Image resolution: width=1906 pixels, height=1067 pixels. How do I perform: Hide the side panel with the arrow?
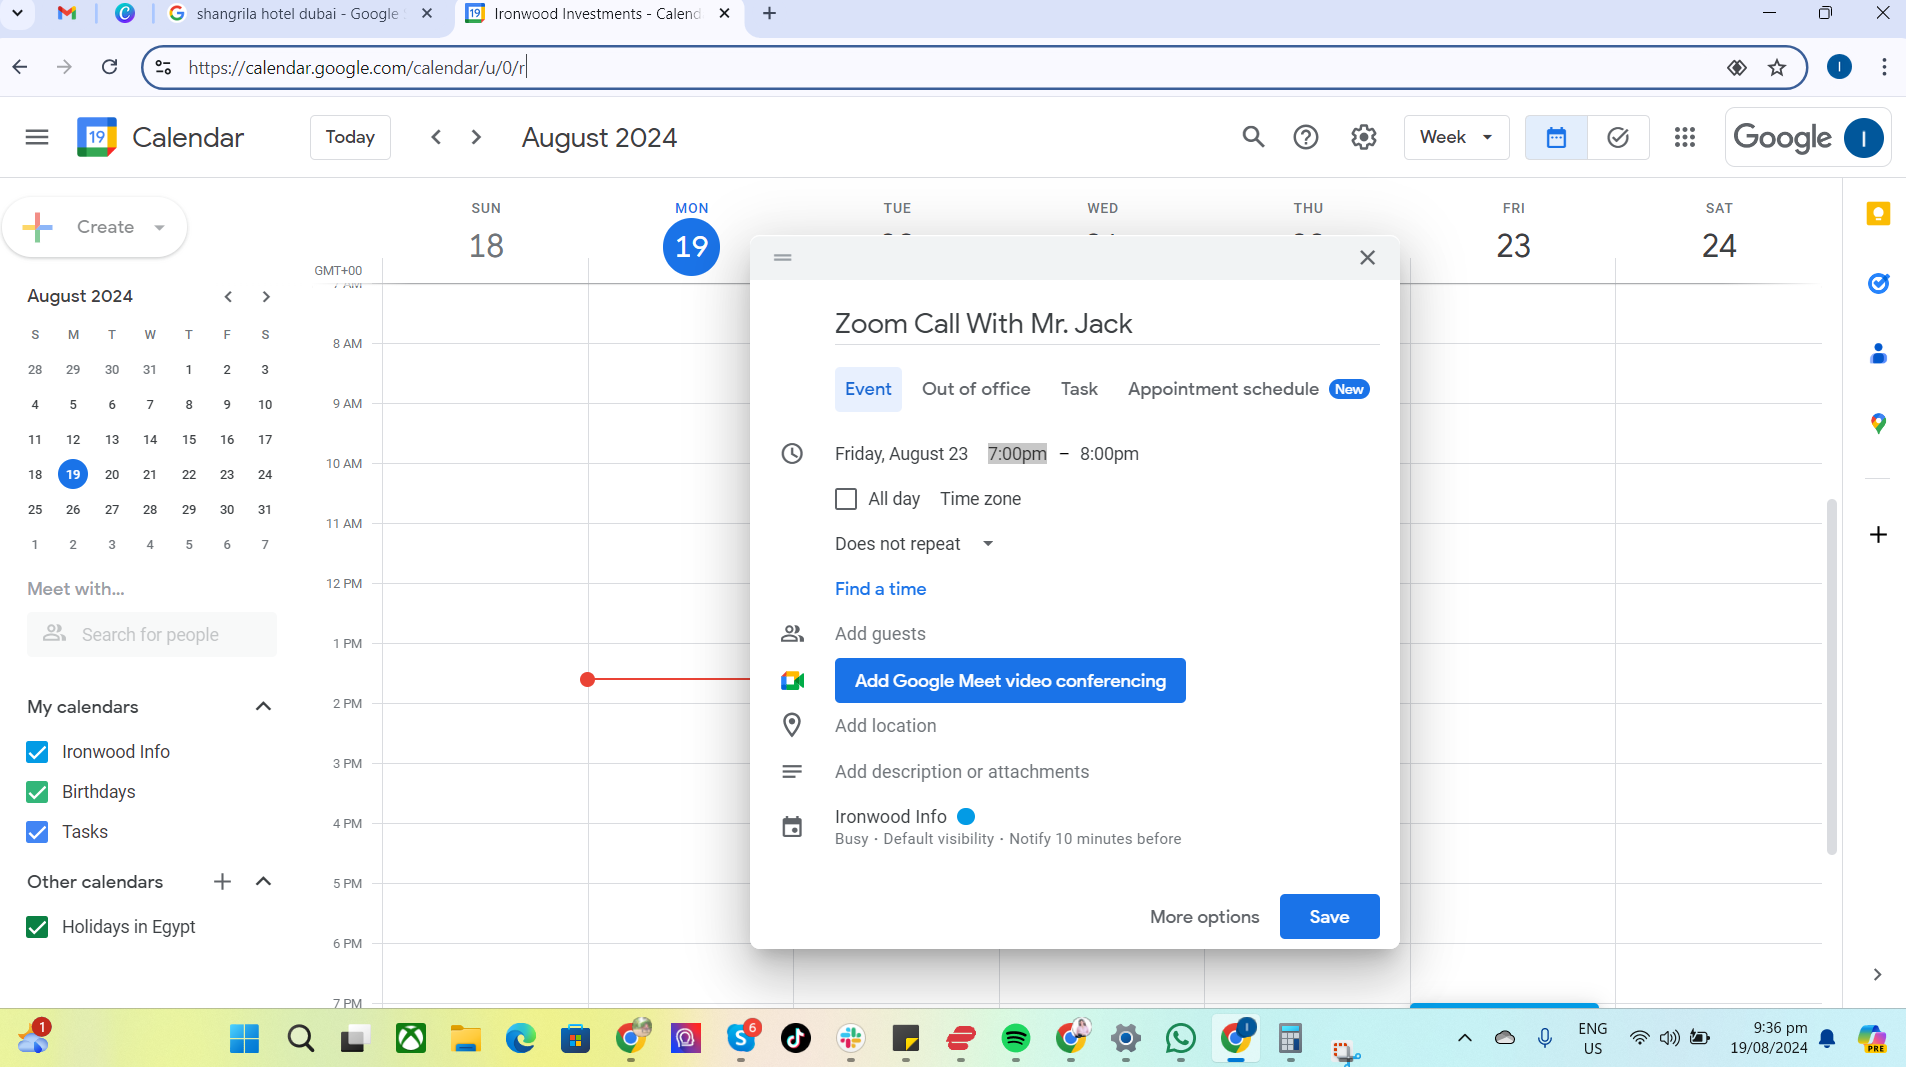click(1877, 975)
